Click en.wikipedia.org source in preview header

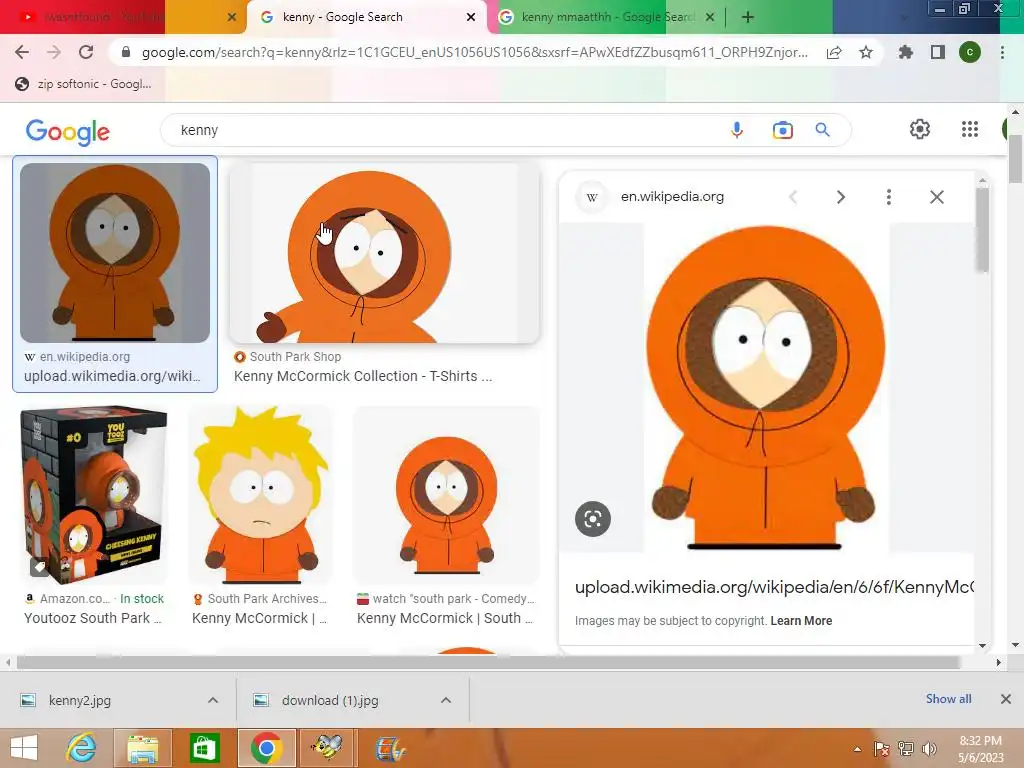pyautogui.click(x=672, y=197)
